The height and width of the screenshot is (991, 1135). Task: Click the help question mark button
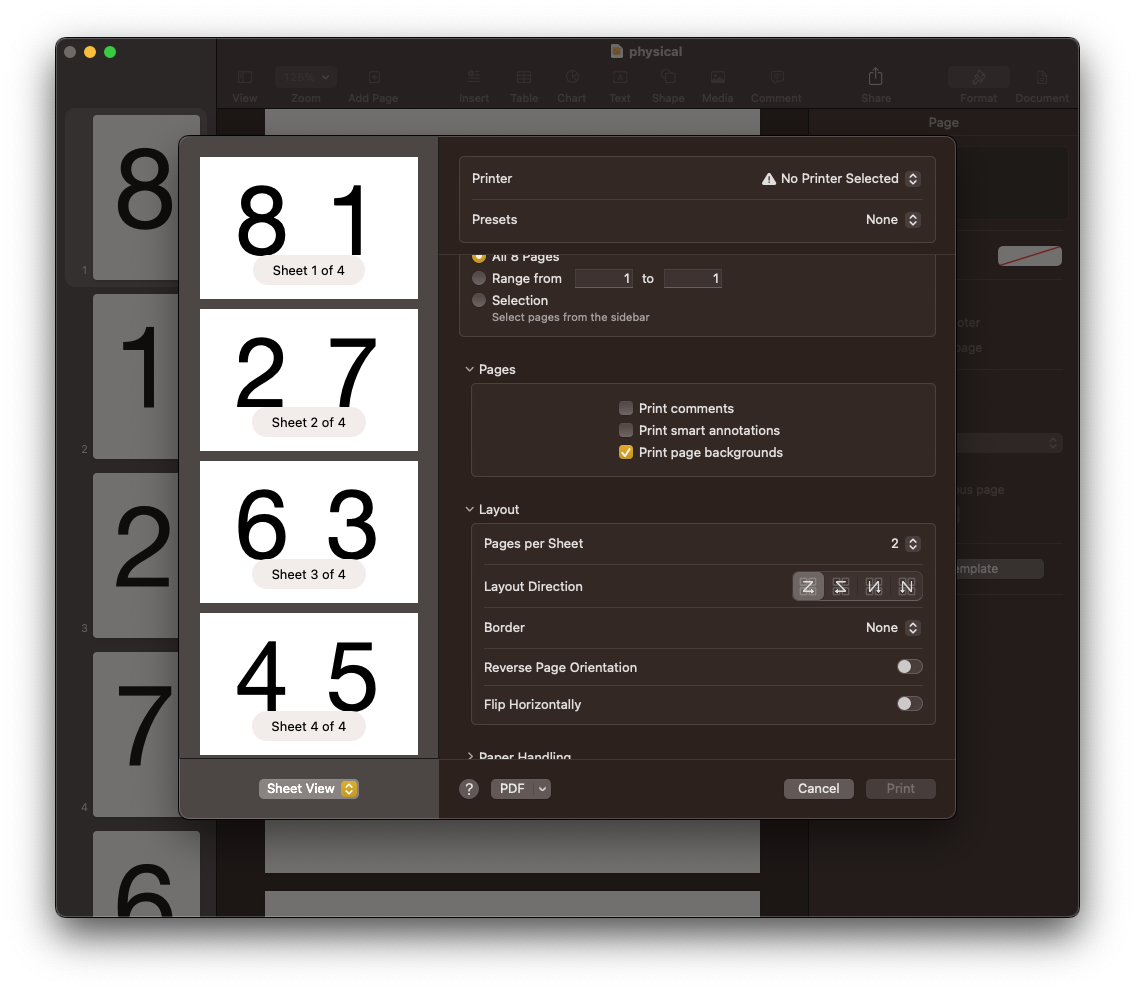pyautogui.click(x=469, y=789)
